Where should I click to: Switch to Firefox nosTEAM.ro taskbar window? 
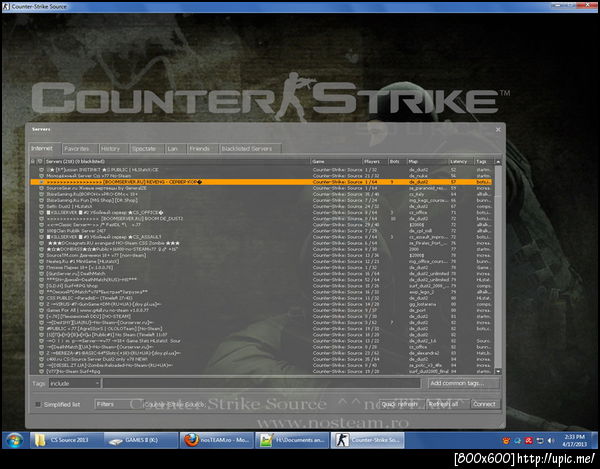pyautogui.click(x=217, y=440)
